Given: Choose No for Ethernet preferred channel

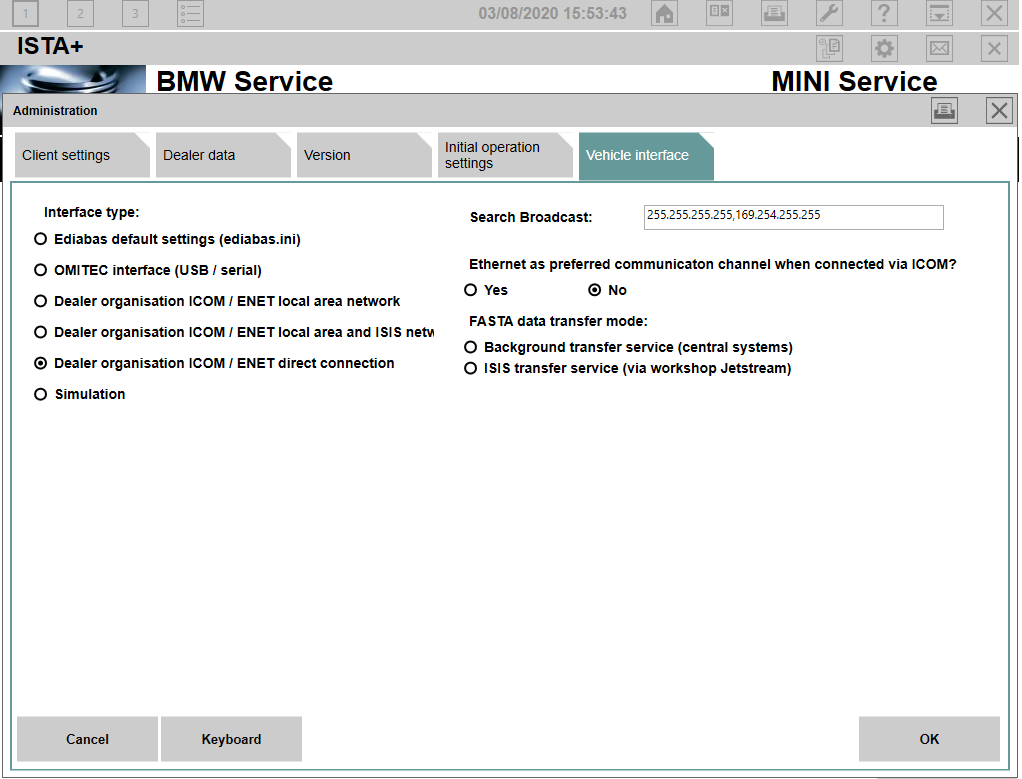Looking at the screenshot, I should 607,290.
